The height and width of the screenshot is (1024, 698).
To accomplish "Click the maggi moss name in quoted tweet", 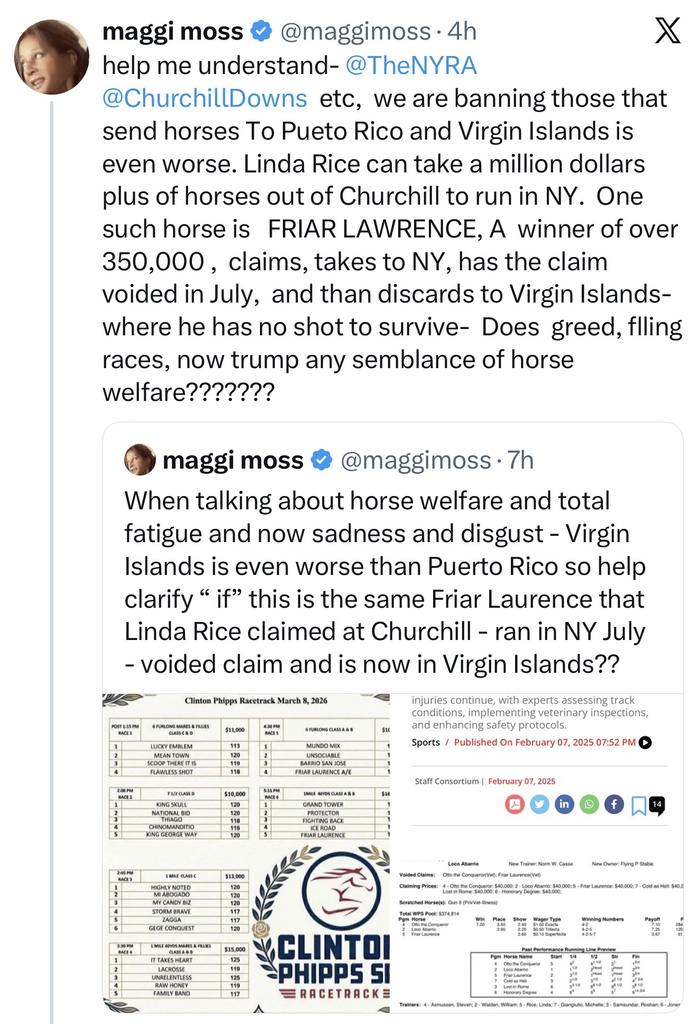I will [x=232, y=460].
